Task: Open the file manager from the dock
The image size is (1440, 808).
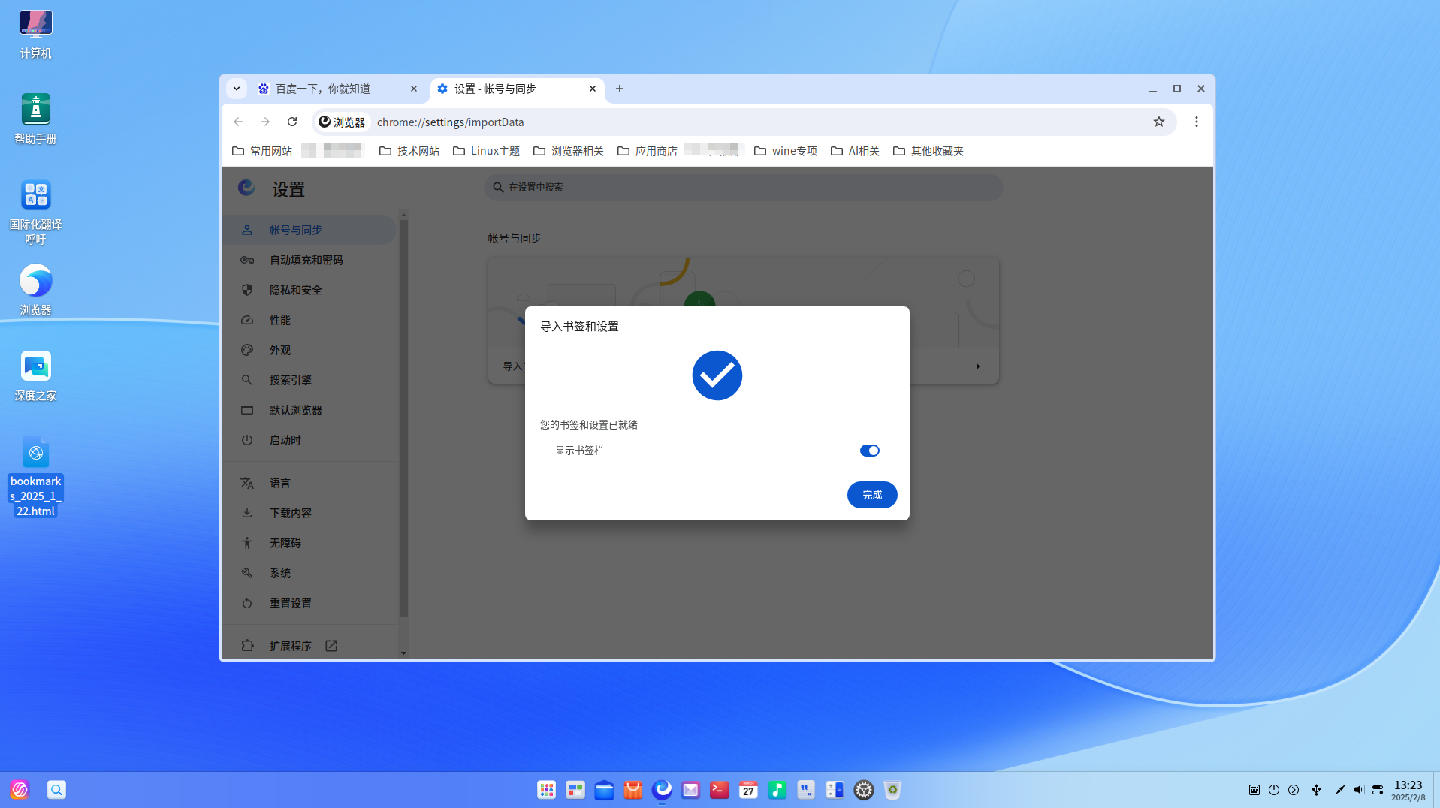Action: click(x=604, y=790)
